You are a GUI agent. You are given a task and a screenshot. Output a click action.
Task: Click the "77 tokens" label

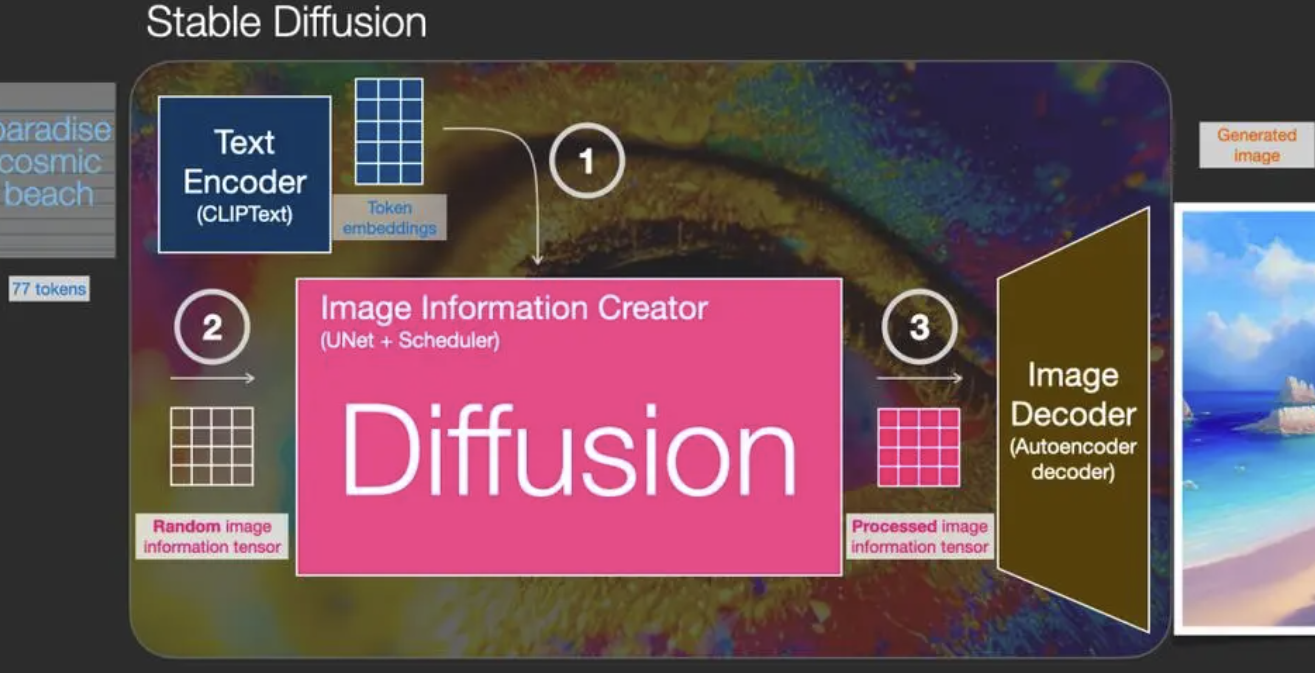49,290
